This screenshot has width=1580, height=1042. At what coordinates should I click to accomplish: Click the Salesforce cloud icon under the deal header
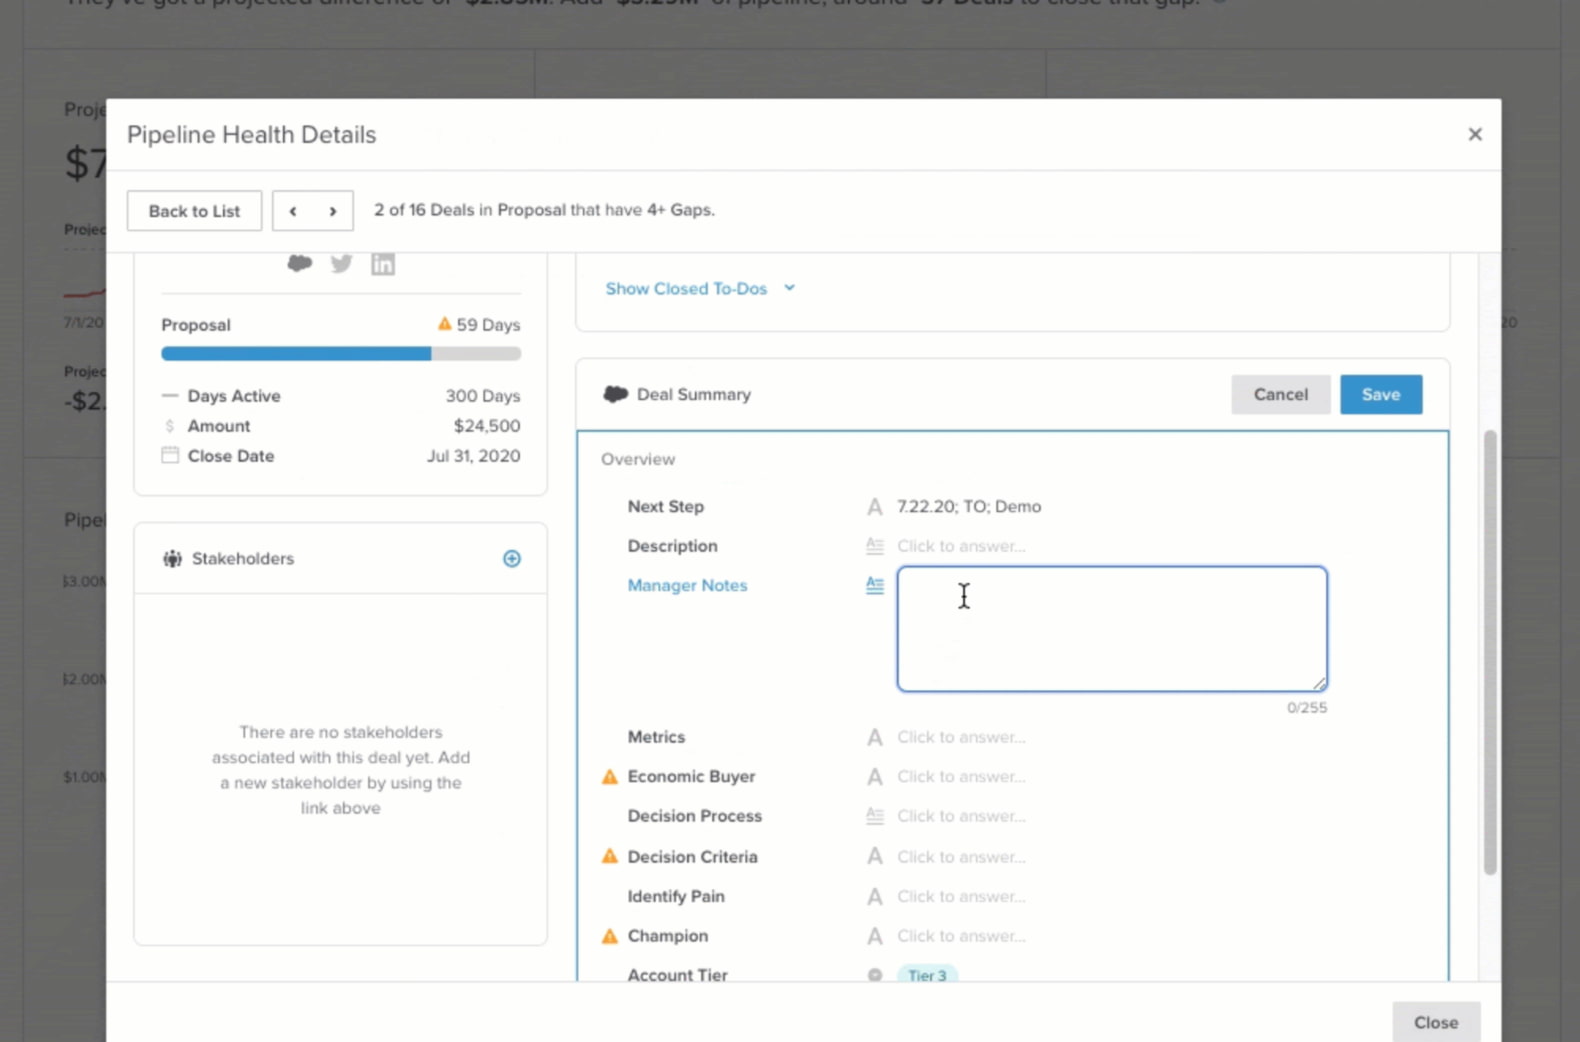(x=300, y=264)
